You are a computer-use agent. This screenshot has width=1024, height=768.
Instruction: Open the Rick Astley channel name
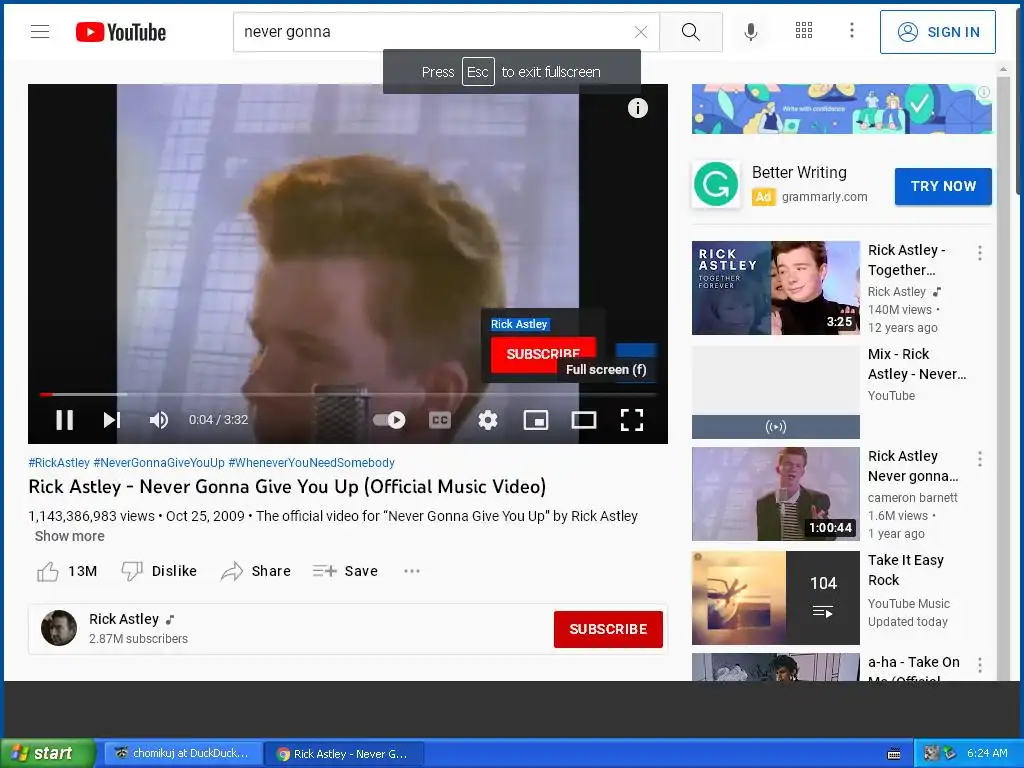tap(124, 619)
